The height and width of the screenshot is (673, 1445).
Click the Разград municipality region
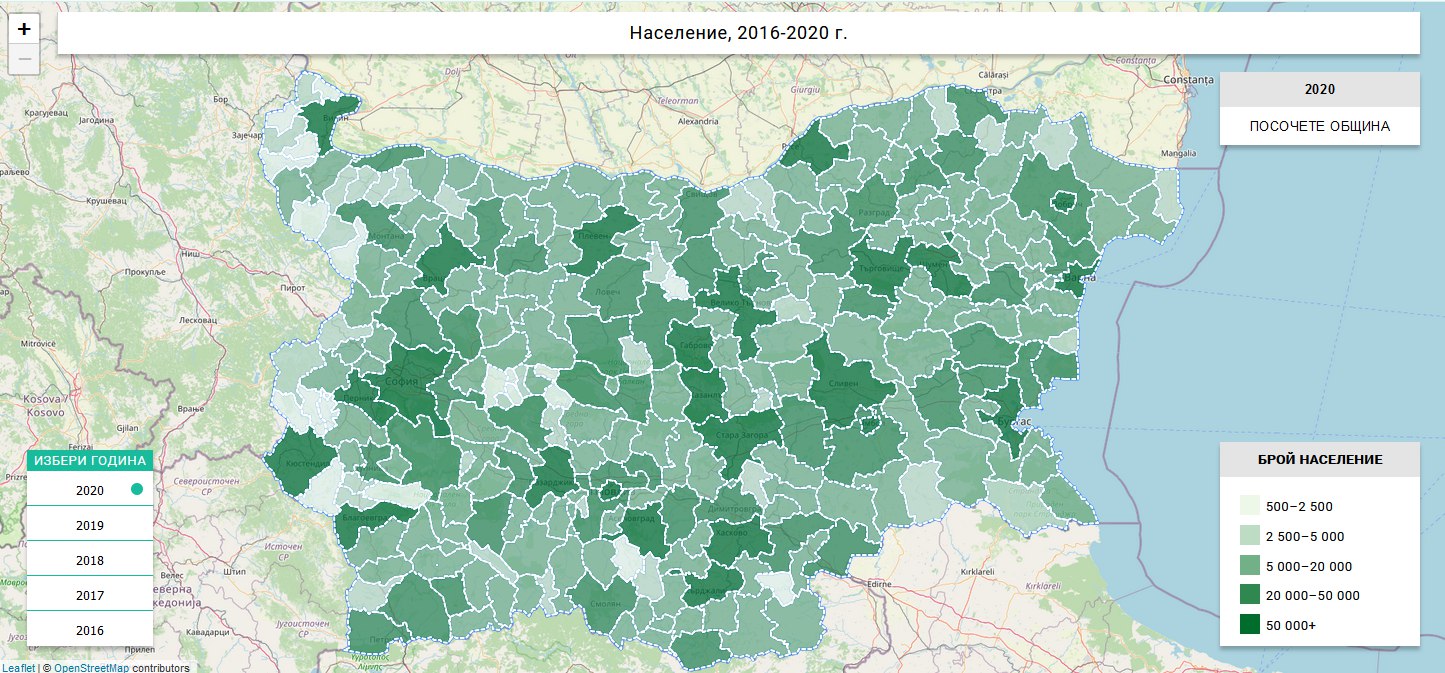875,205
